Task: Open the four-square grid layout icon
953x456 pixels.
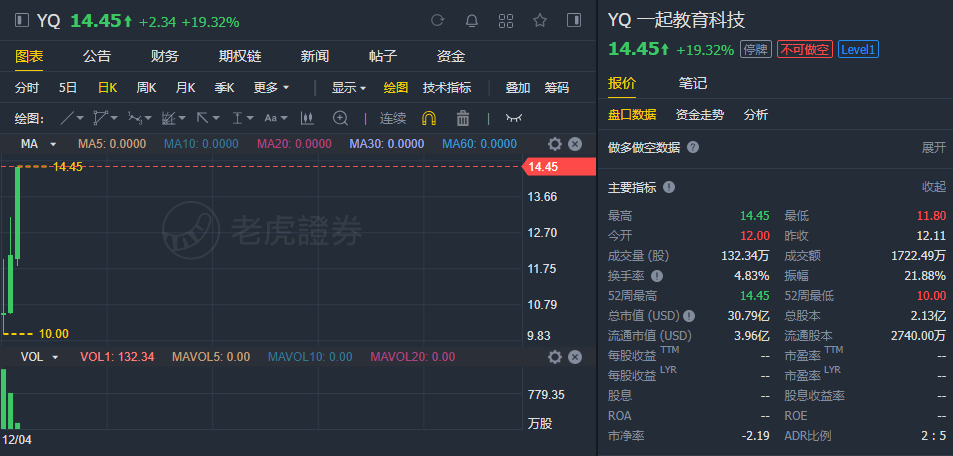Action: [x=506, y=21]
